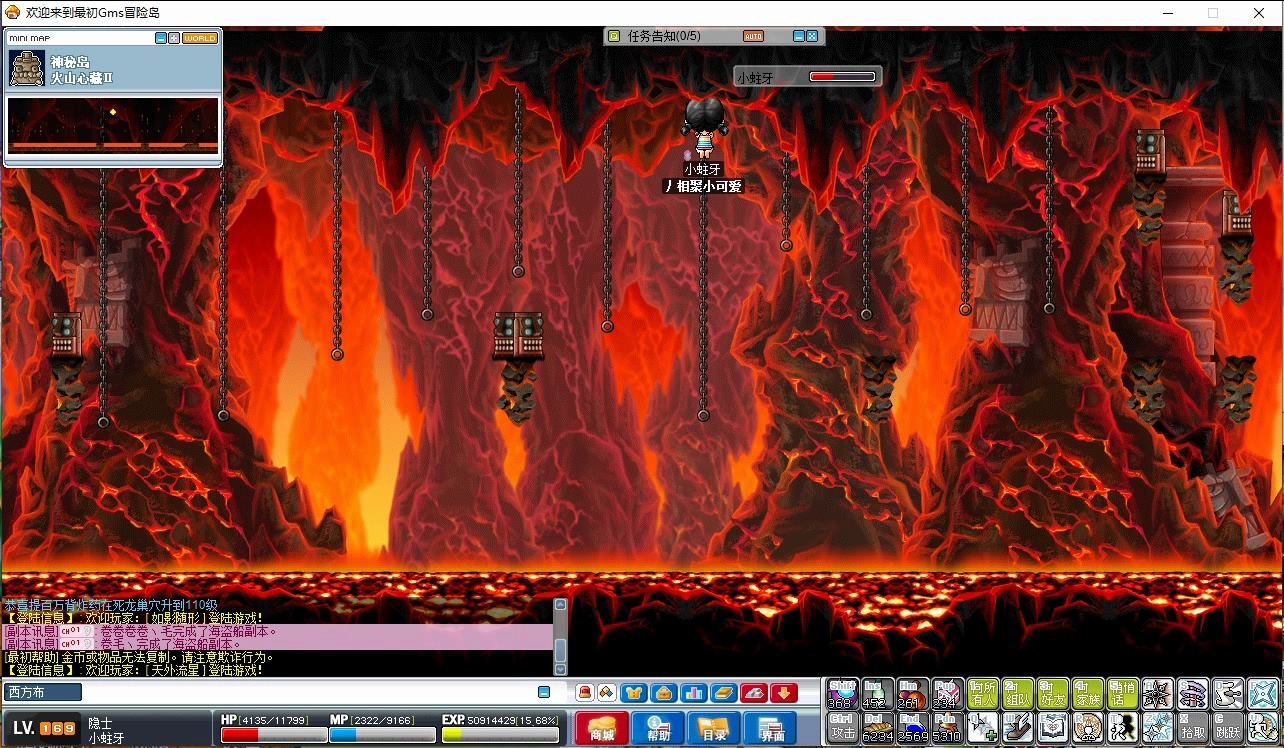The height and width of the screenshot is (748, 1284).
Task: Click the red cash shop shortcut icon
Action: 585,692
